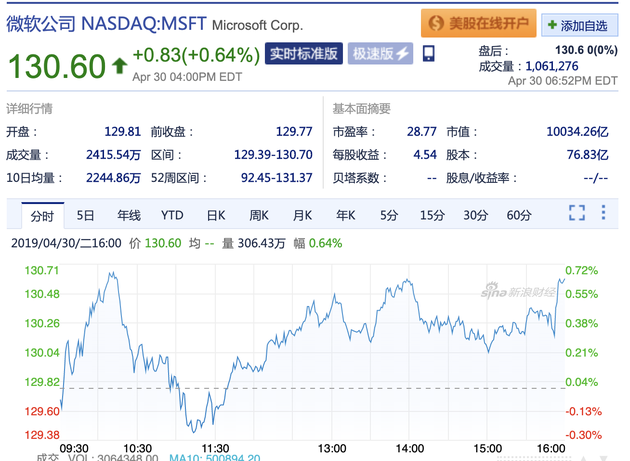Click the volume value 2415.54万
The width and height of the screenshot is (630, 461).
point(113,155)
